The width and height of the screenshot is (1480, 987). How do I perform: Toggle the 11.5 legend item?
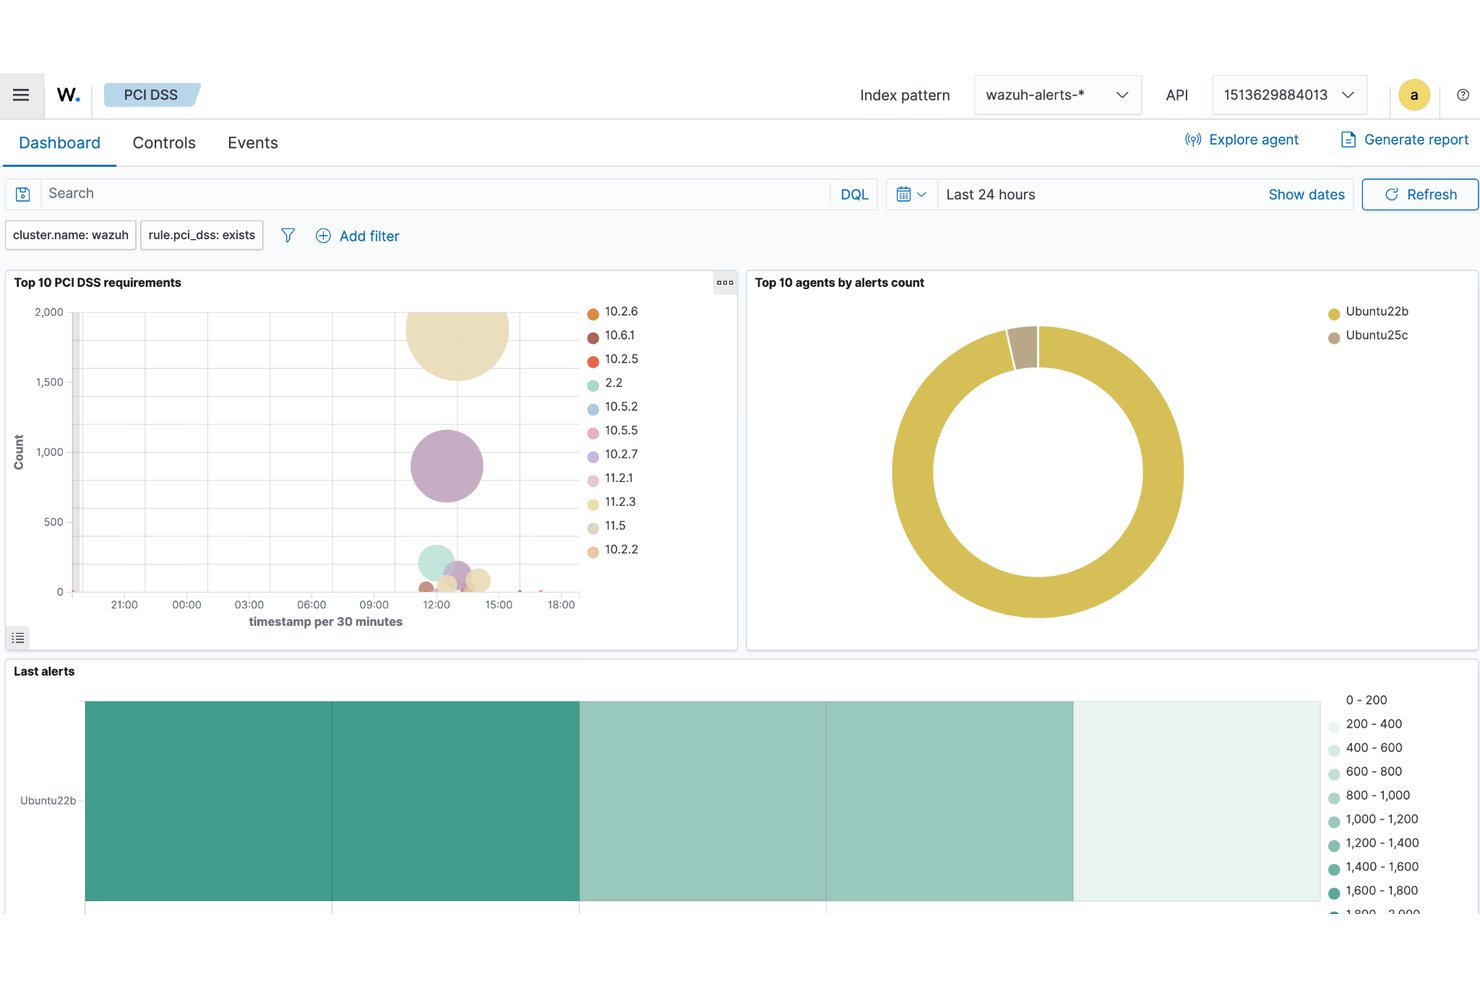pos(607,526)
